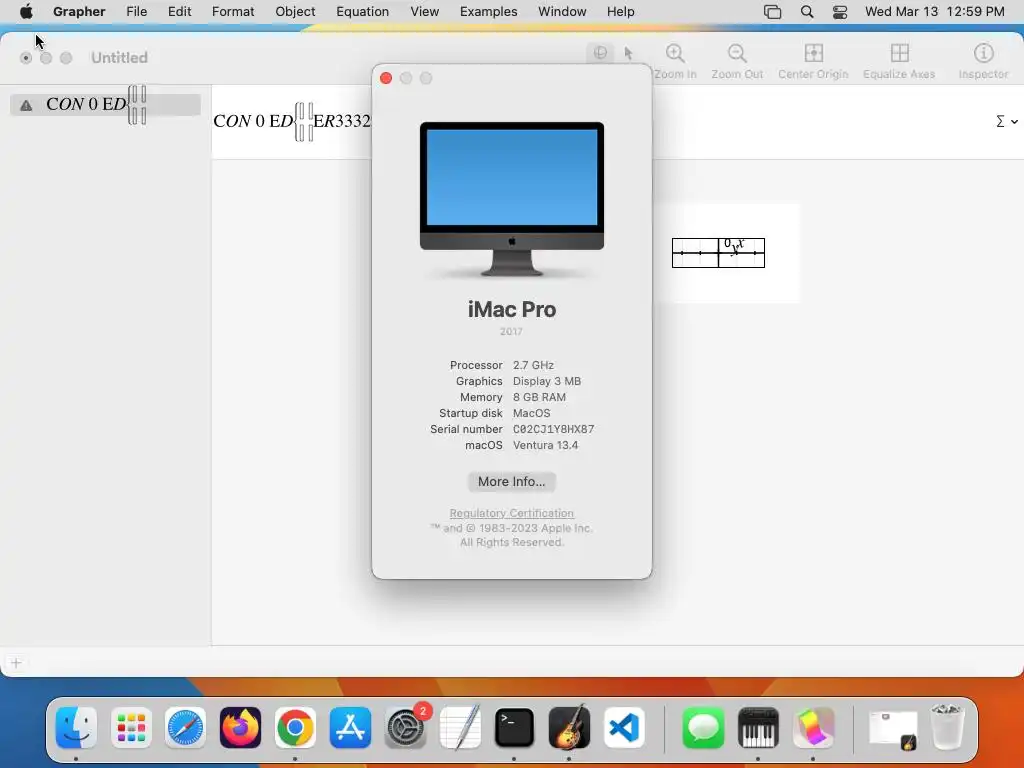The image size is (1024, 768).
Task: Click the date and time display
Action: click(x=935, y=12)
